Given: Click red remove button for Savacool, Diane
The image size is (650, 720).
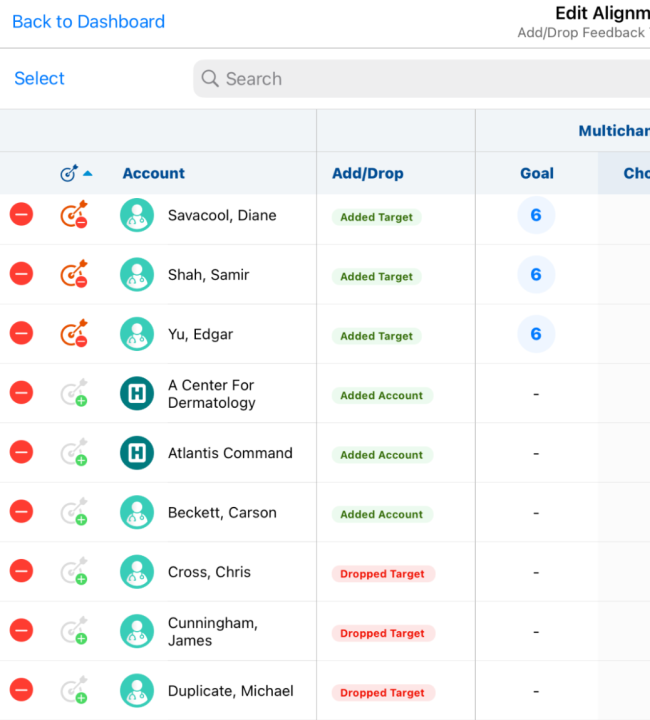Looking at the screenshot, I should [21, 215].
